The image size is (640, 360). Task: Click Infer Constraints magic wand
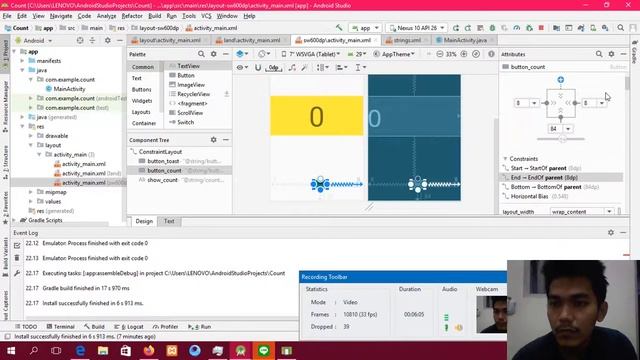[x=304, y=67]
